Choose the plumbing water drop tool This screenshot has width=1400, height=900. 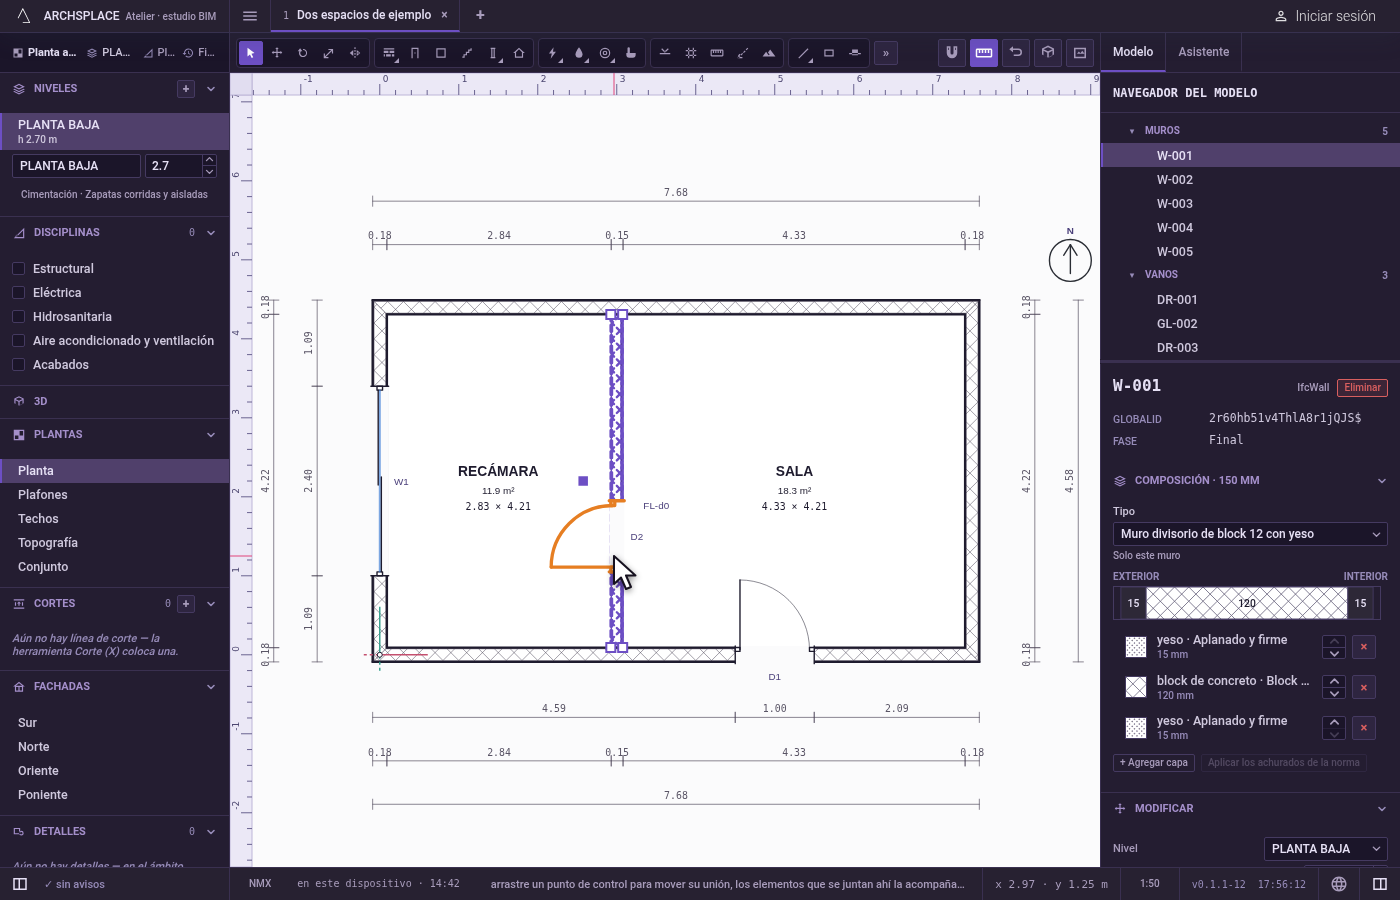pyautogui.click(x=579, y=53)
